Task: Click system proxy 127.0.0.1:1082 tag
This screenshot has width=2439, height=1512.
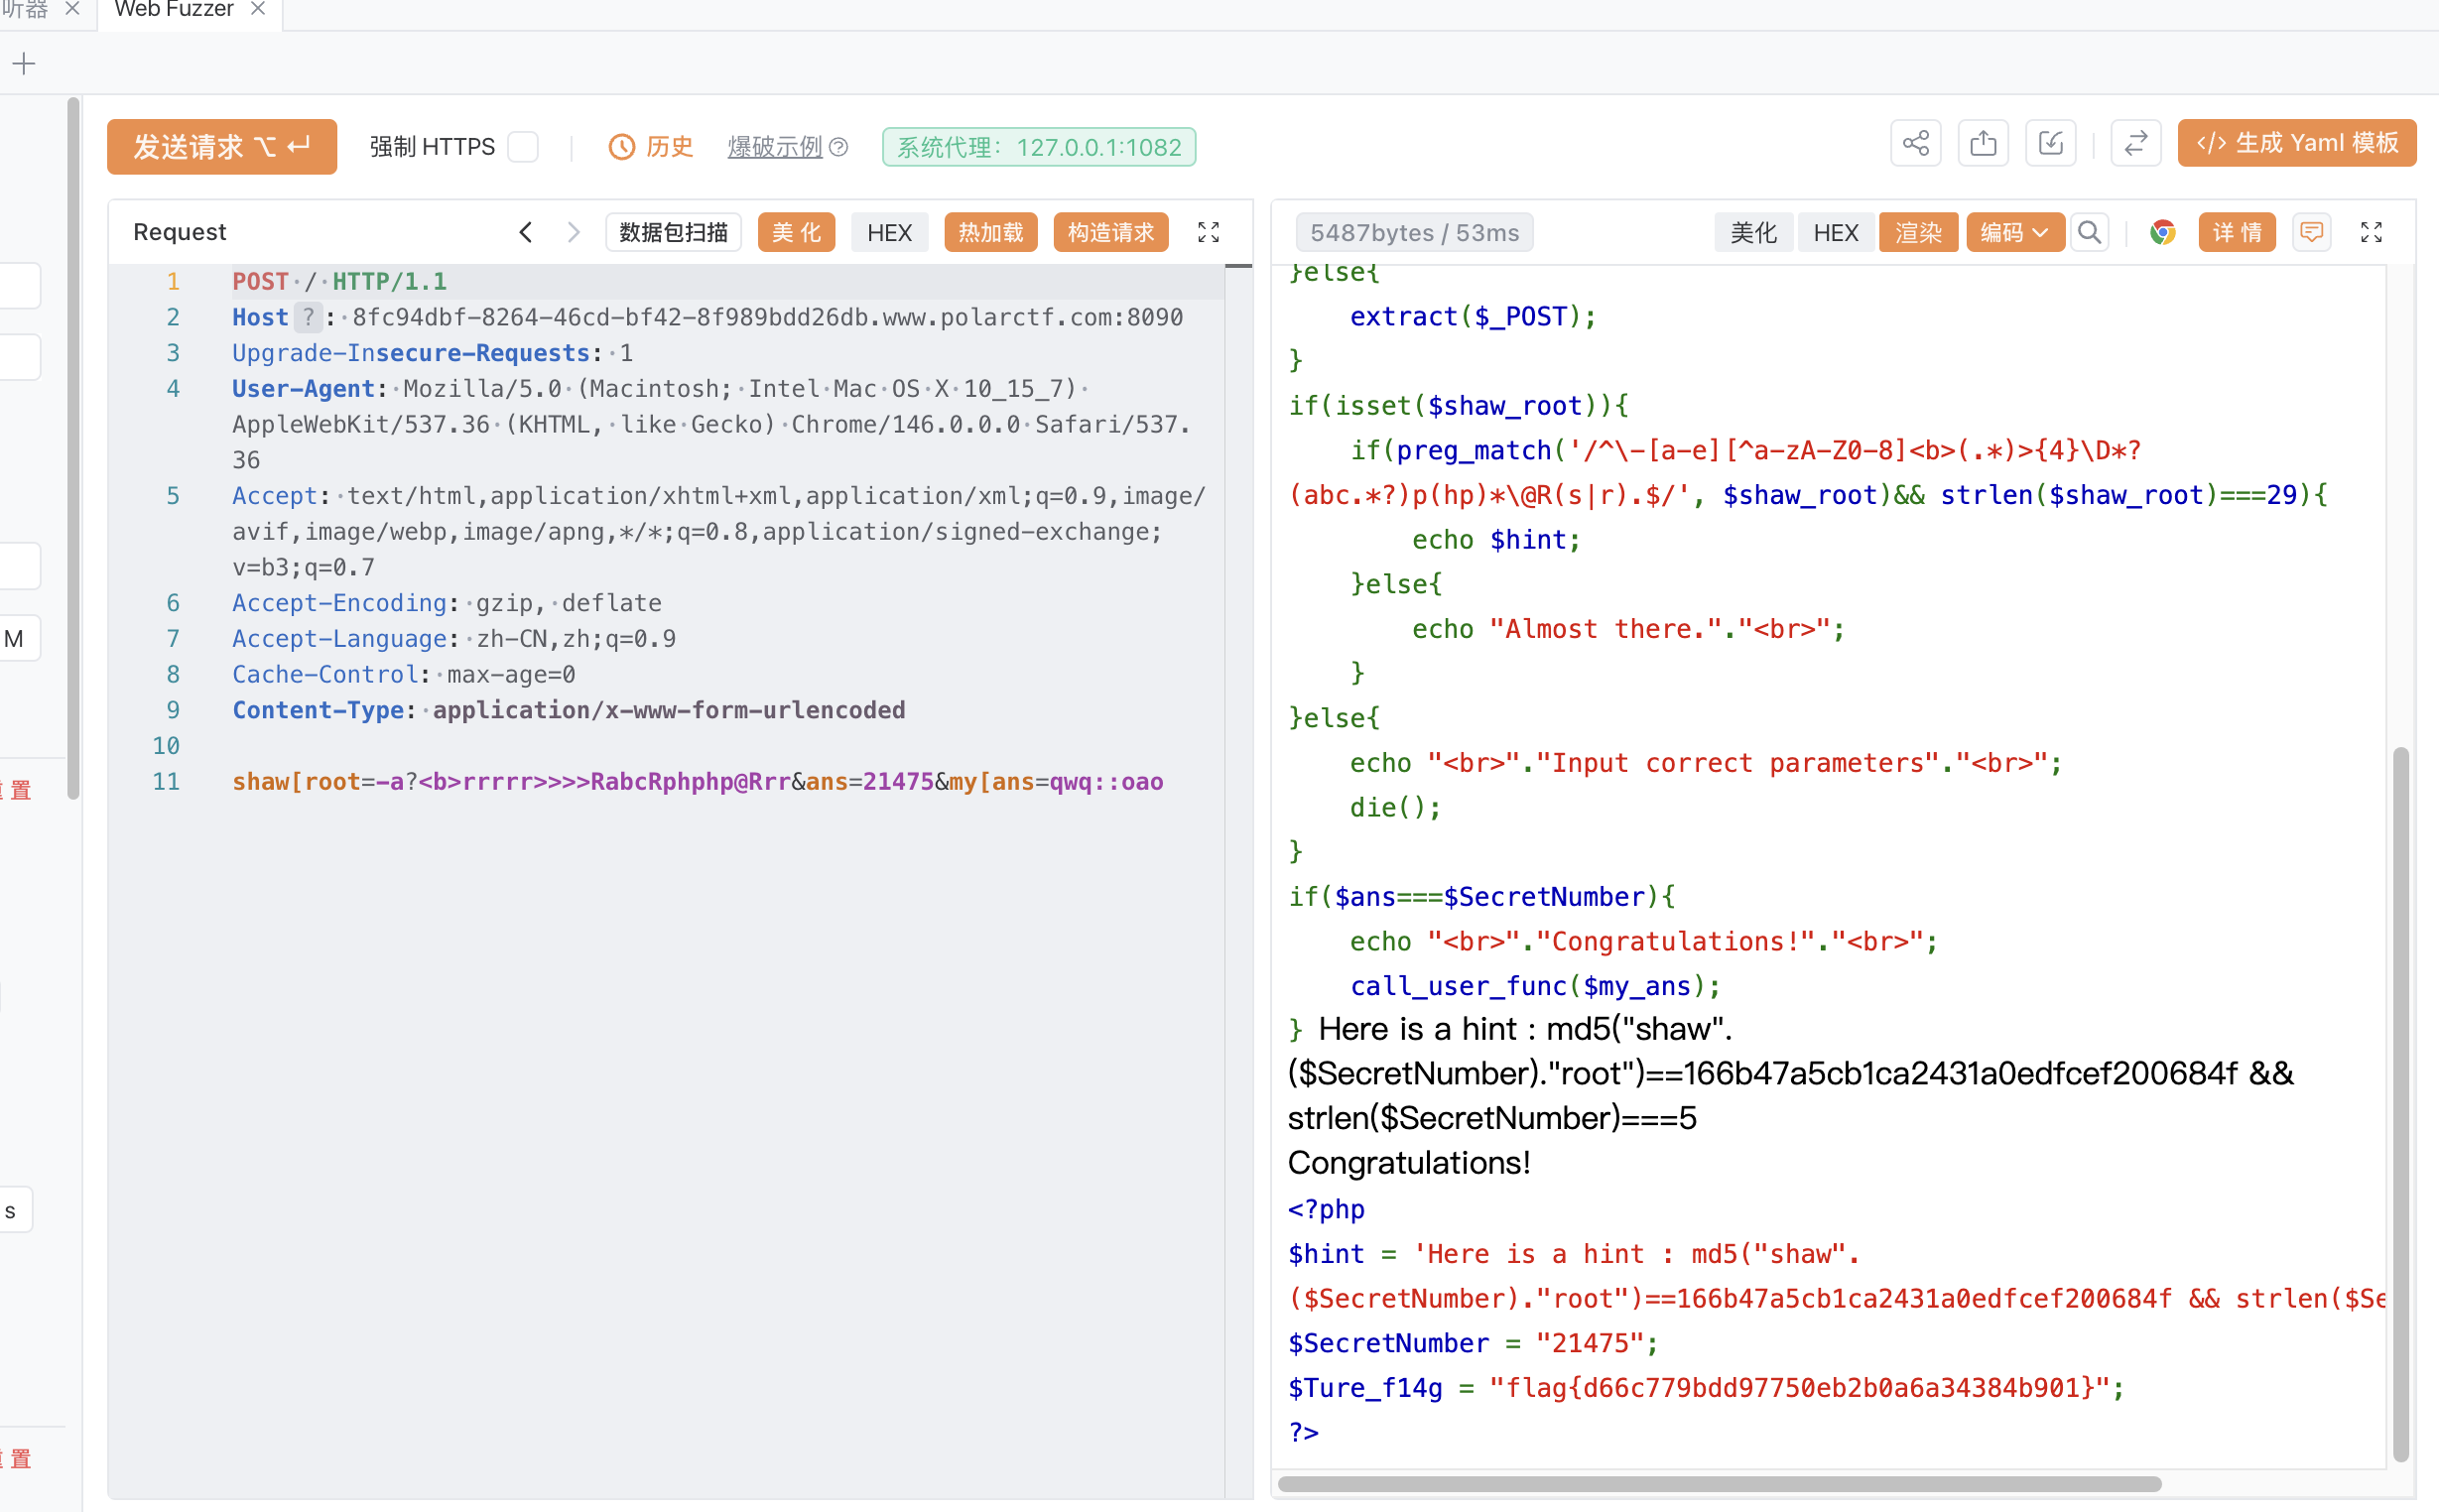Action: pos(1038,147)
